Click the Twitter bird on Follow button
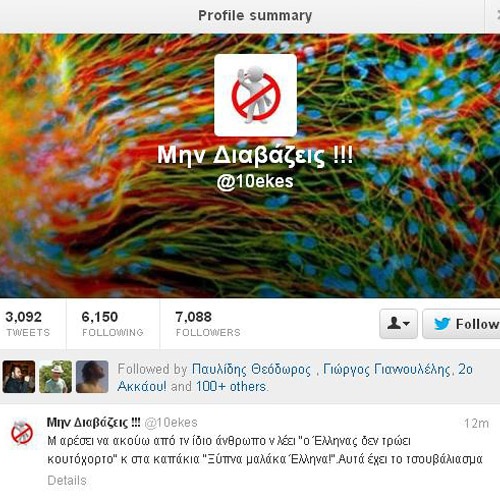The height and width of the screenshot is (500, 500). (x=442, y=324)
